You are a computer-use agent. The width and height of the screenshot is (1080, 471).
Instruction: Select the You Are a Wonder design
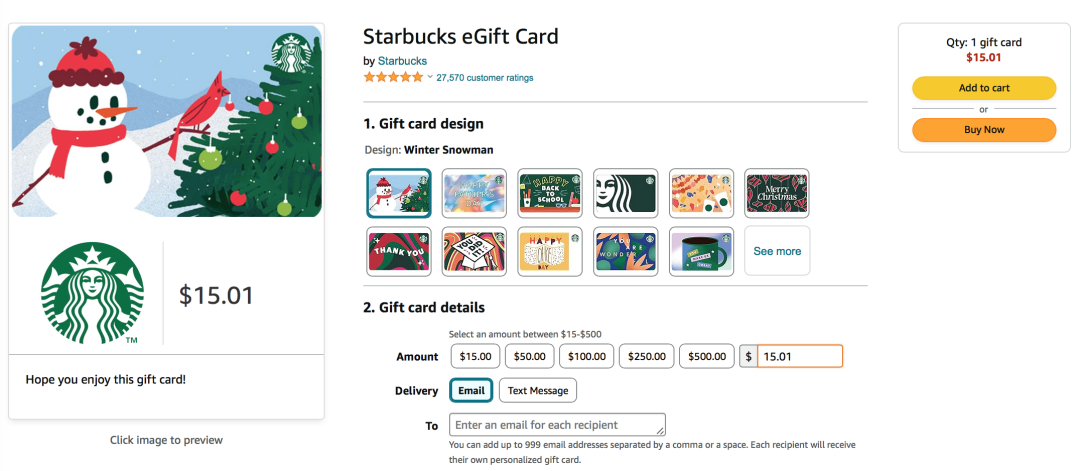click(x=625, y=251)
